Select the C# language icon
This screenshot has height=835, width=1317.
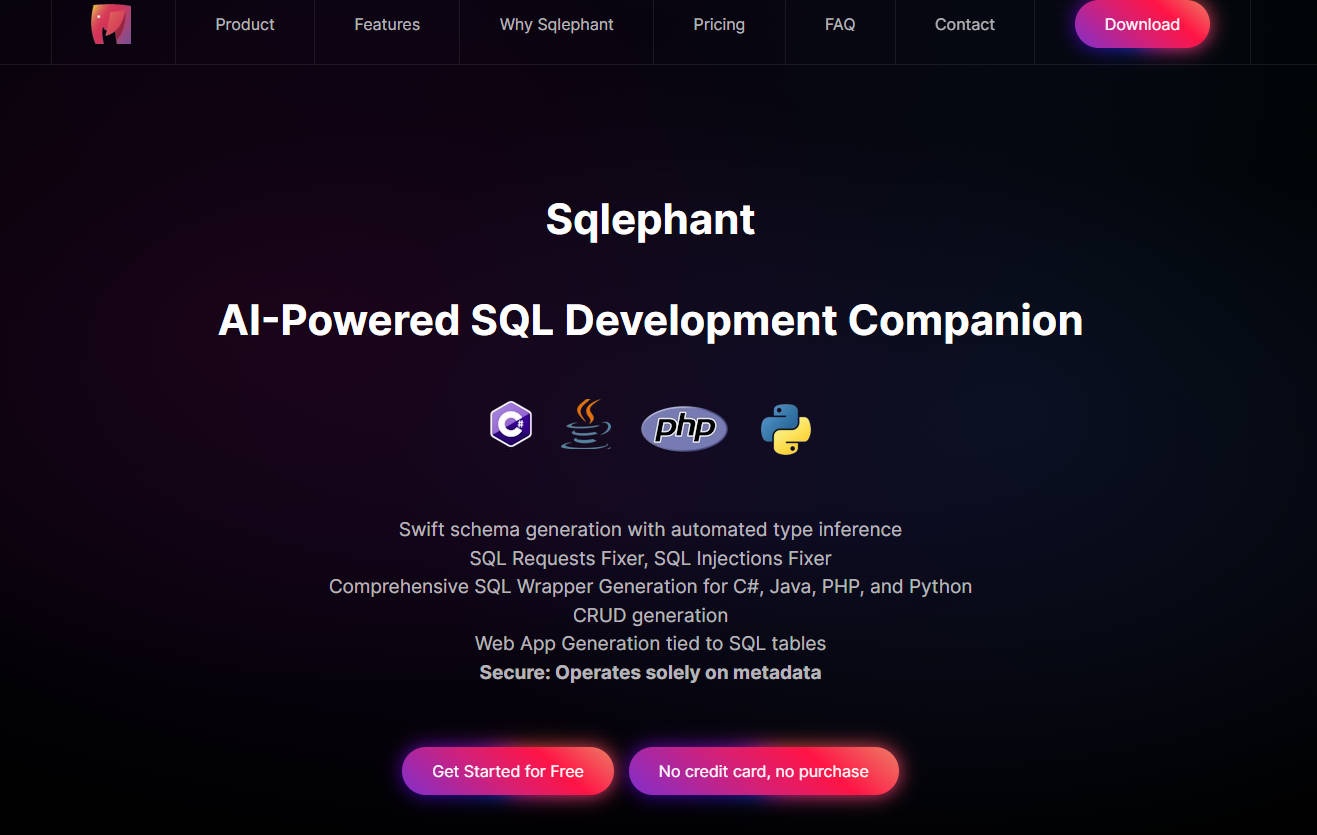point(510,424)
